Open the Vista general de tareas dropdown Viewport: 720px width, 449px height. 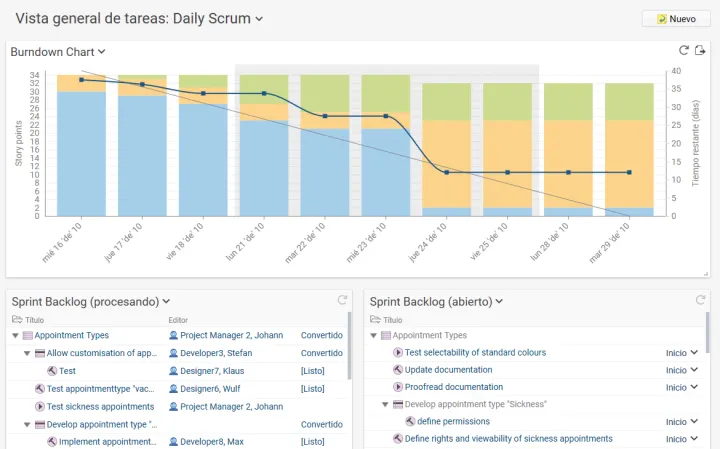click(x=259, y=19)
